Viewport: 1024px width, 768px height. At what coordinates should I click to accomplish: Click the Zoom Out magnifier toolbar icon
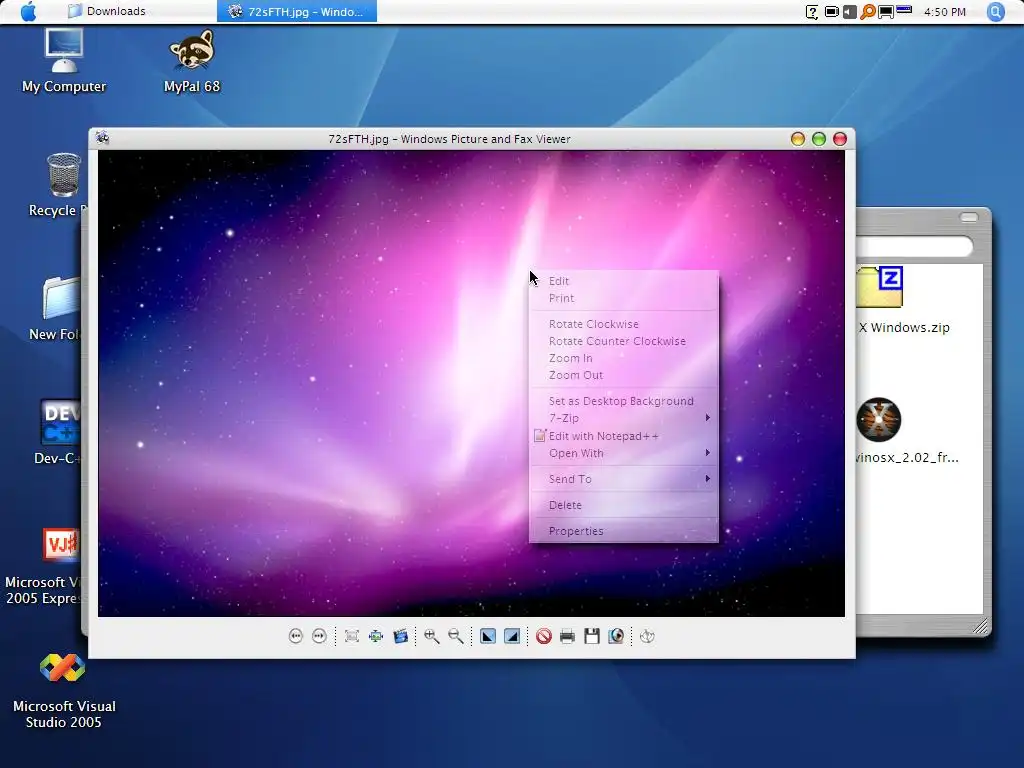pyautogui.click(x=456, y=636)
